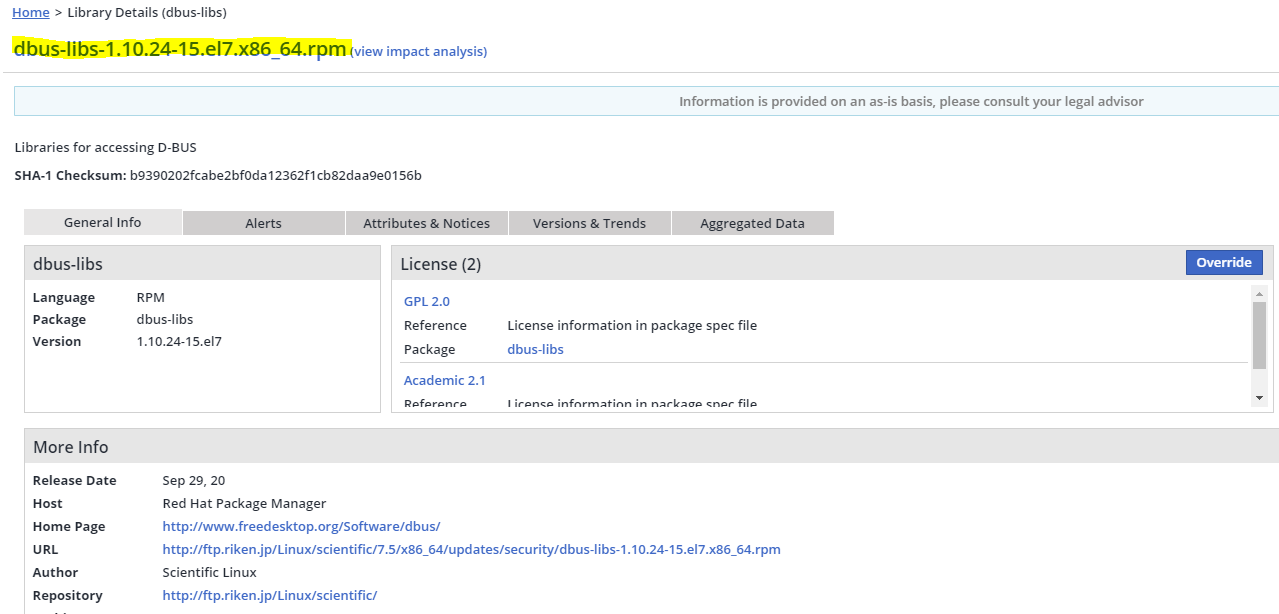Open the ftp.riken.jp RPM URL link

(x=471, y=549)
